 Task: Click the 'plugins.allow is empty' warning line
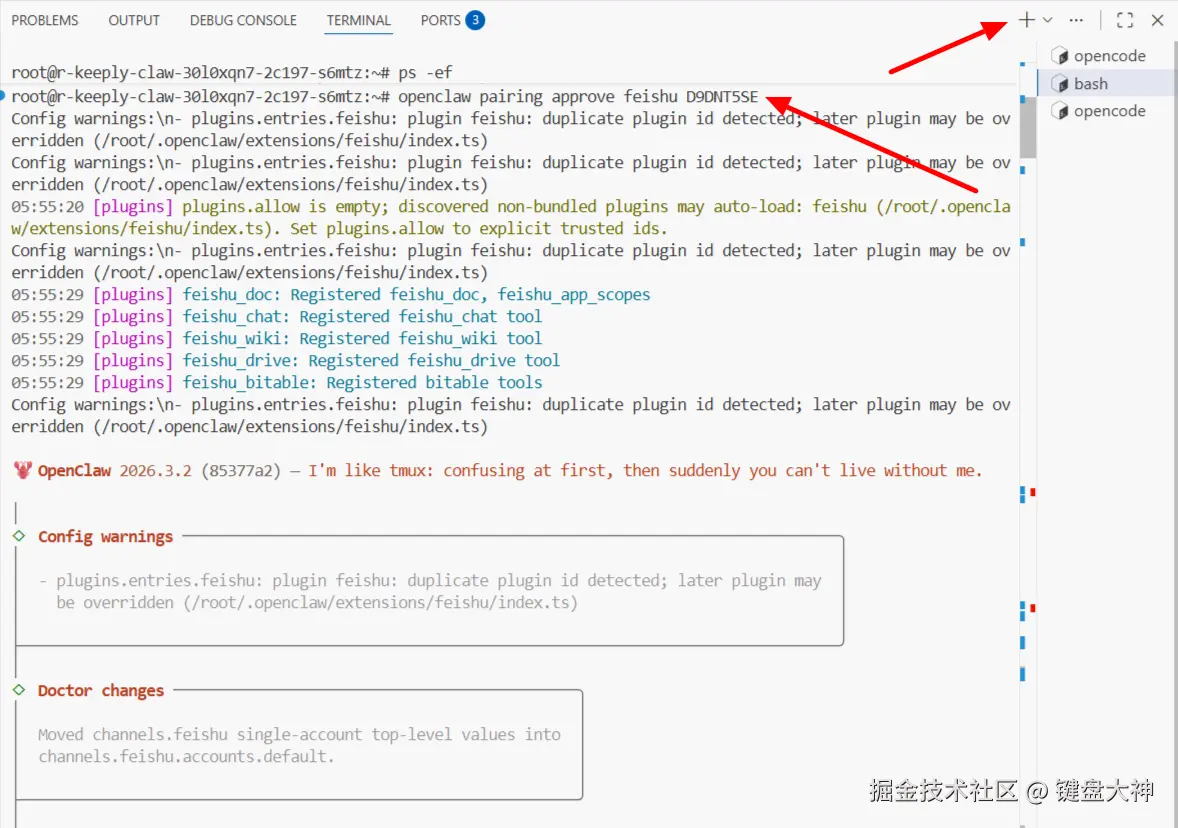tap(511, 217)
